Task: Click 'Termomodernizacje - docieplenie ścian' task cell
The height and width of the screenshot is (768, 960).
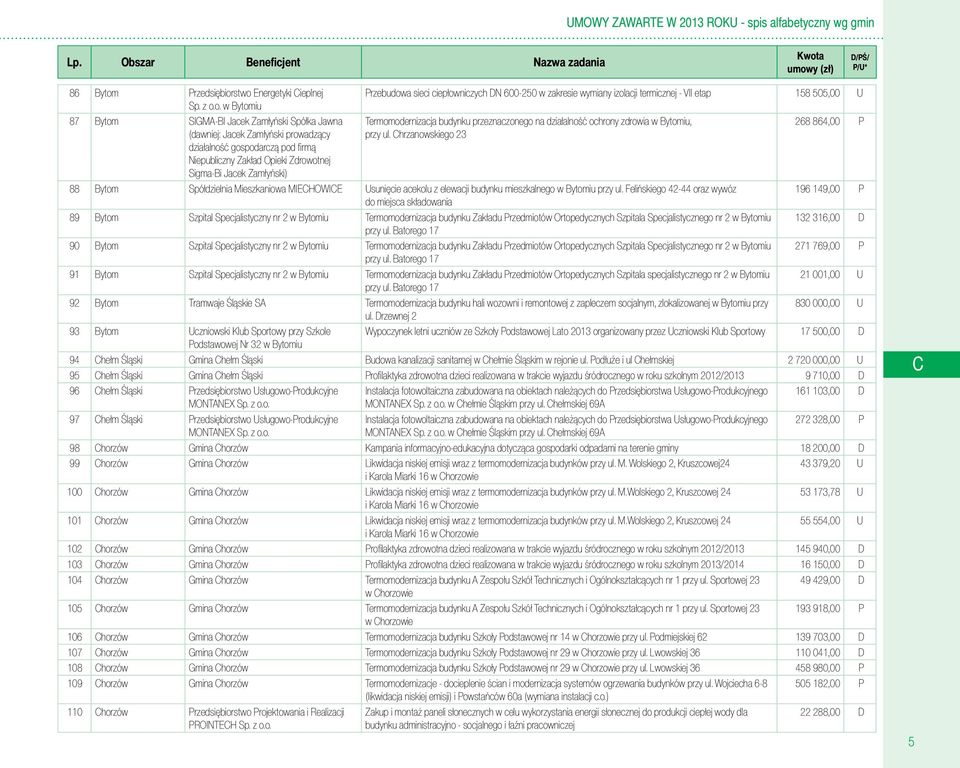Action: (x=569, y=690)
